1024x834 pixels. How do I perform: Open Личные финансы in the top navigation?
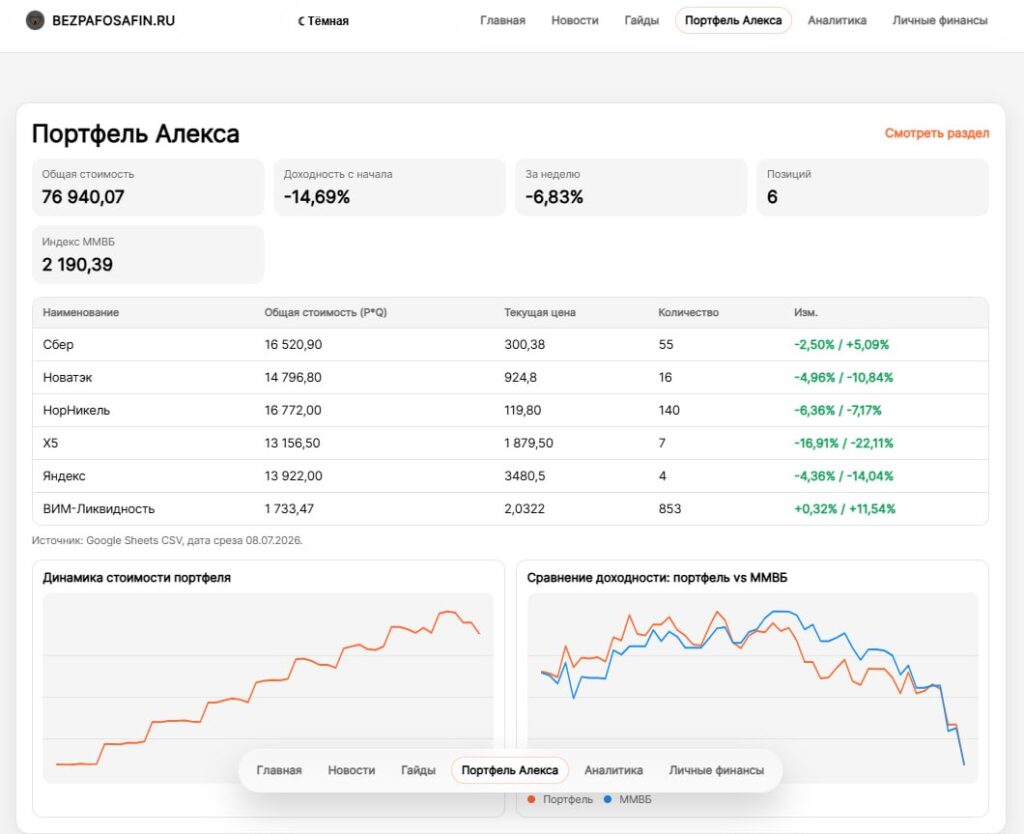coord(940,20)
